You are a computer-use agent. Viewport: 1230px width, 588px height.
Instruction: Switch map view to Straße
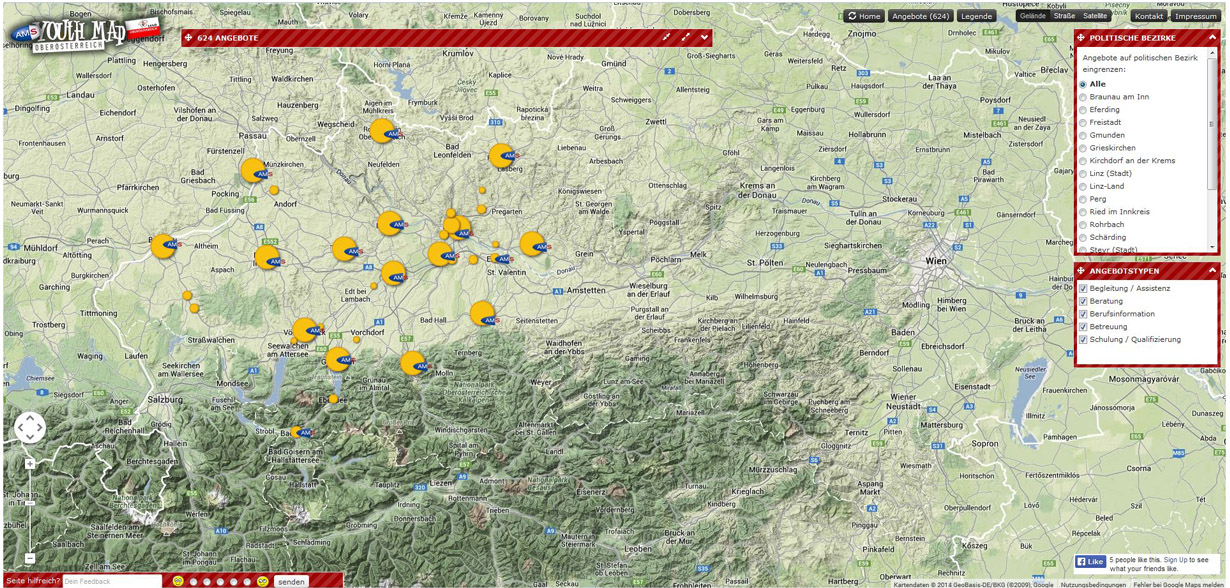pyautogui.click(x=1064, y=16)
